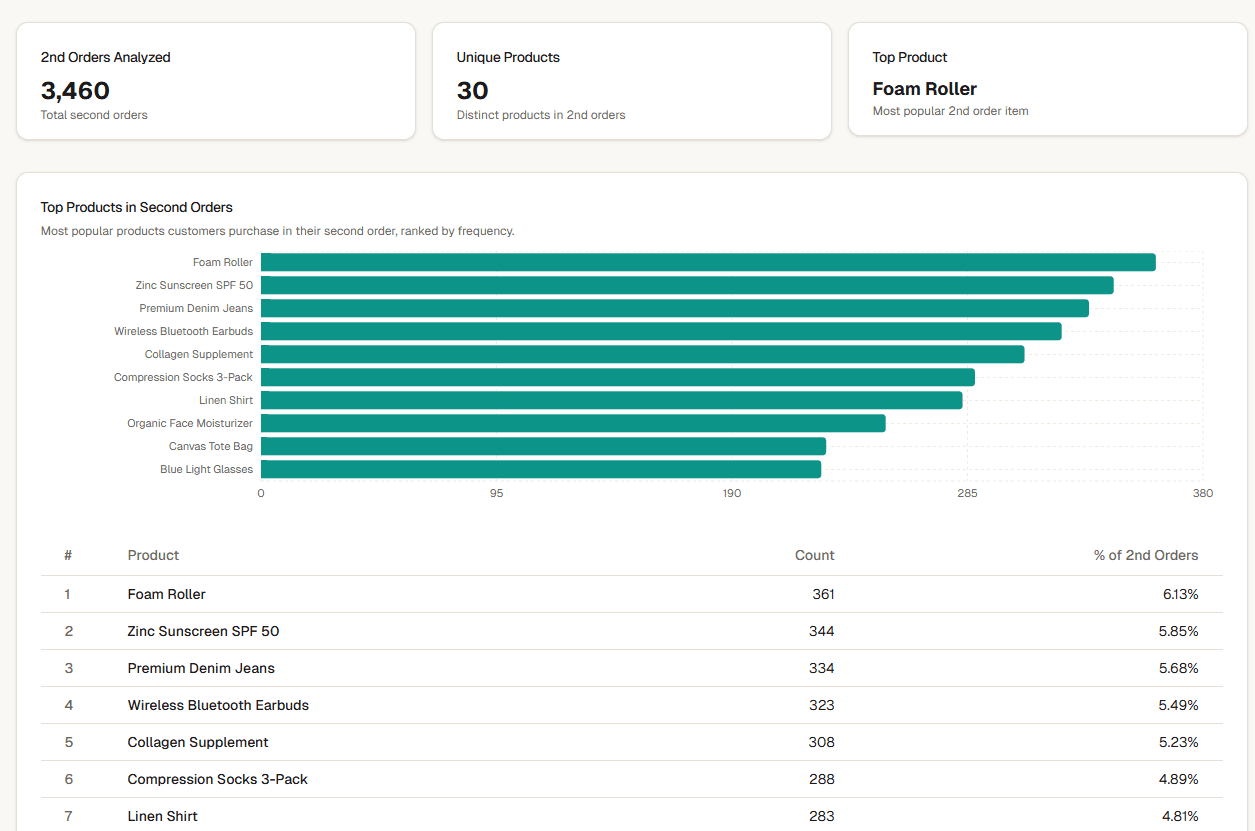1255x831 pixels.
Task: Click the Product column header
Action: click(x=151, y=555)
